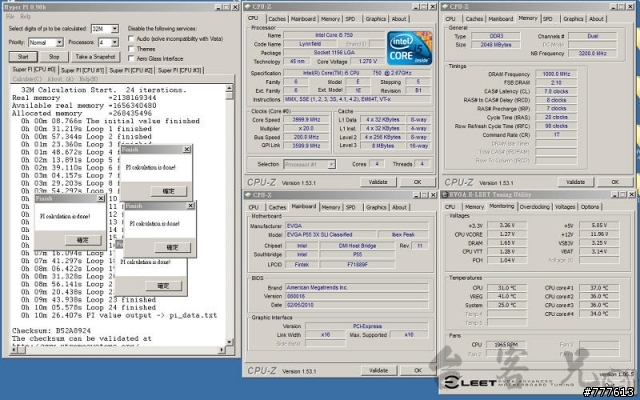Viewport: 640px width, 400px height.
Task: Open the Processors count dropdown
Action: click(x=108, y=43)
